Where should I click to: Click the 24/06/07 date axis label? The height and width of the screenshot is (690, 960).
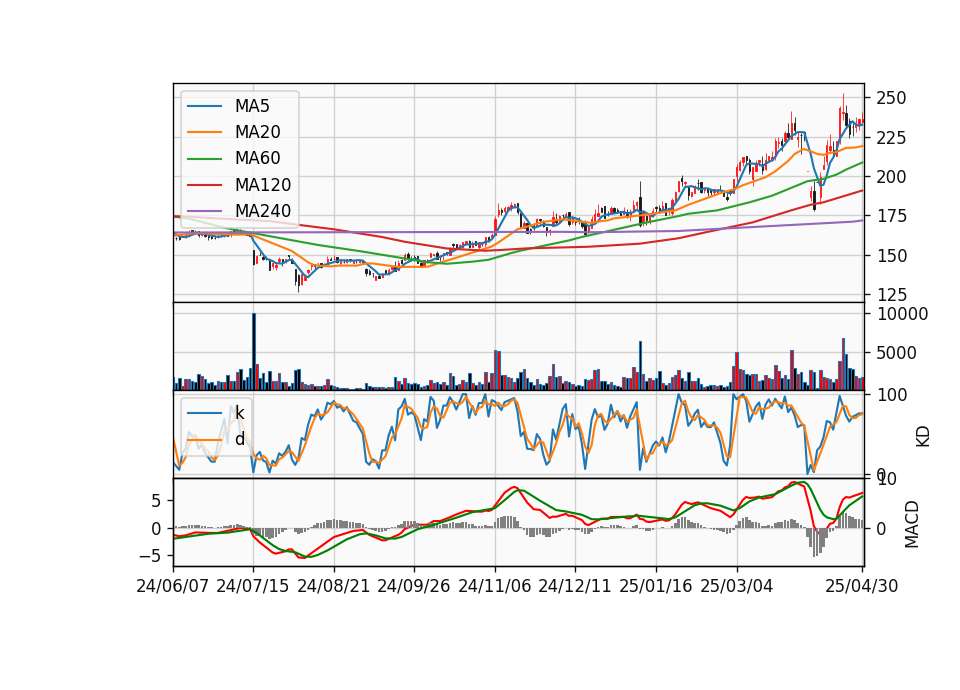coord(173,586)
